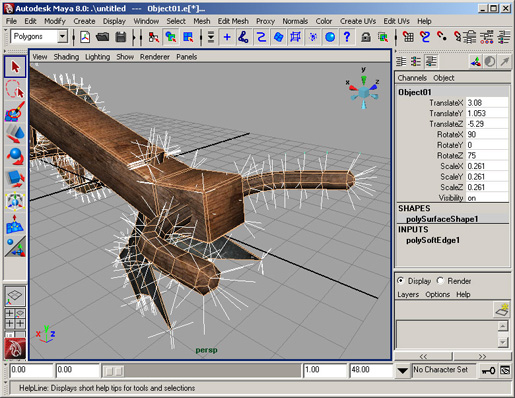Open the animation preferences icon
The width and height of the screenshot is (515, 398).
pos(505,370)
